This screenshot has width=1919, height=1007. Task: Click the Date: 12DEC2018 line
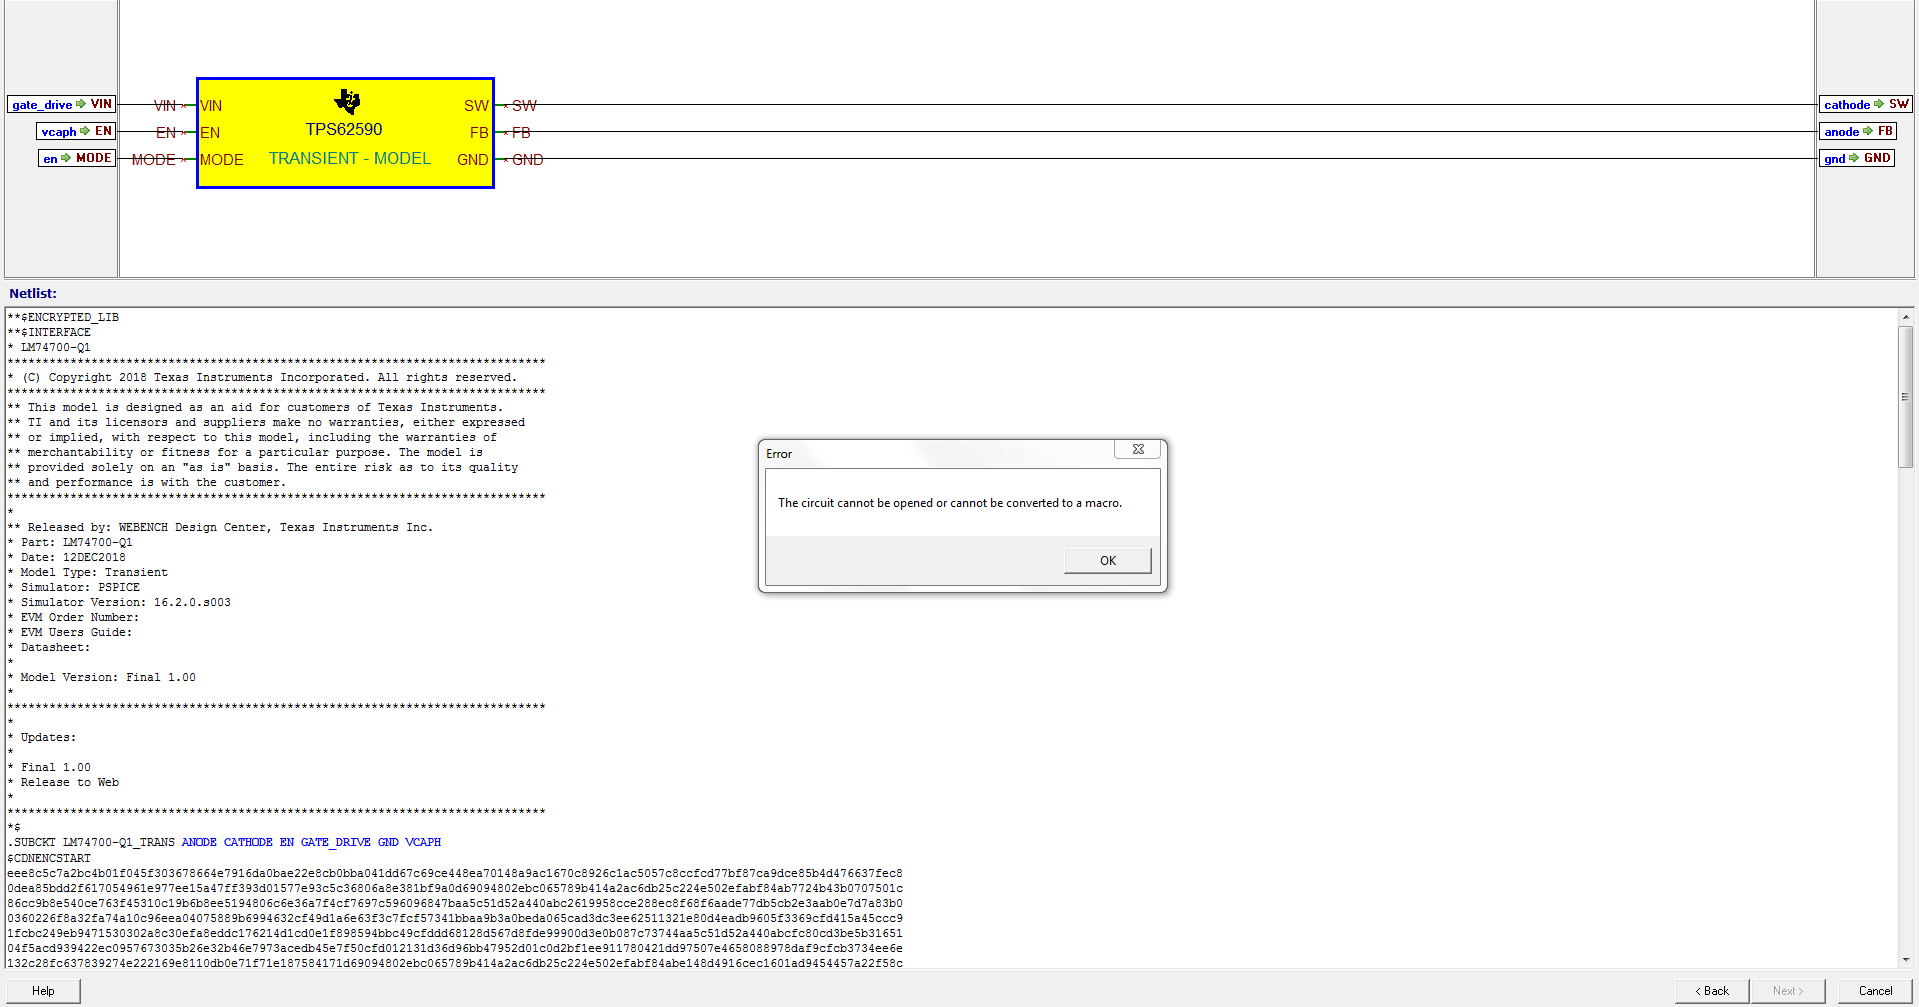point(66,557)
